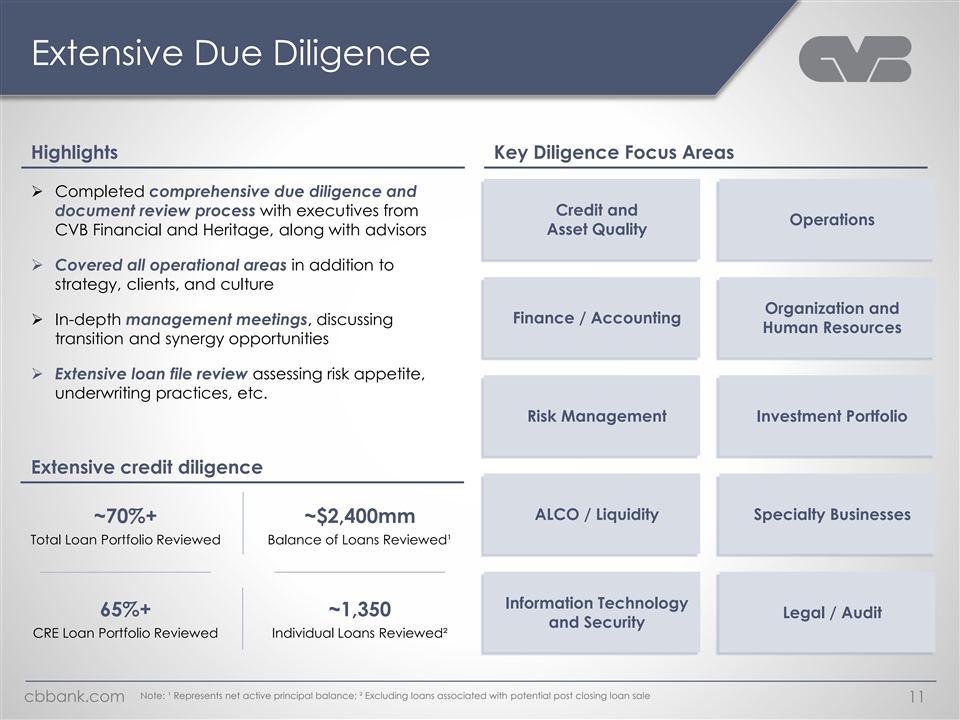This screenshot has width=960, height=720.
Task: Select the ~$2,400mm balance figure
Action: pos(359,516)
